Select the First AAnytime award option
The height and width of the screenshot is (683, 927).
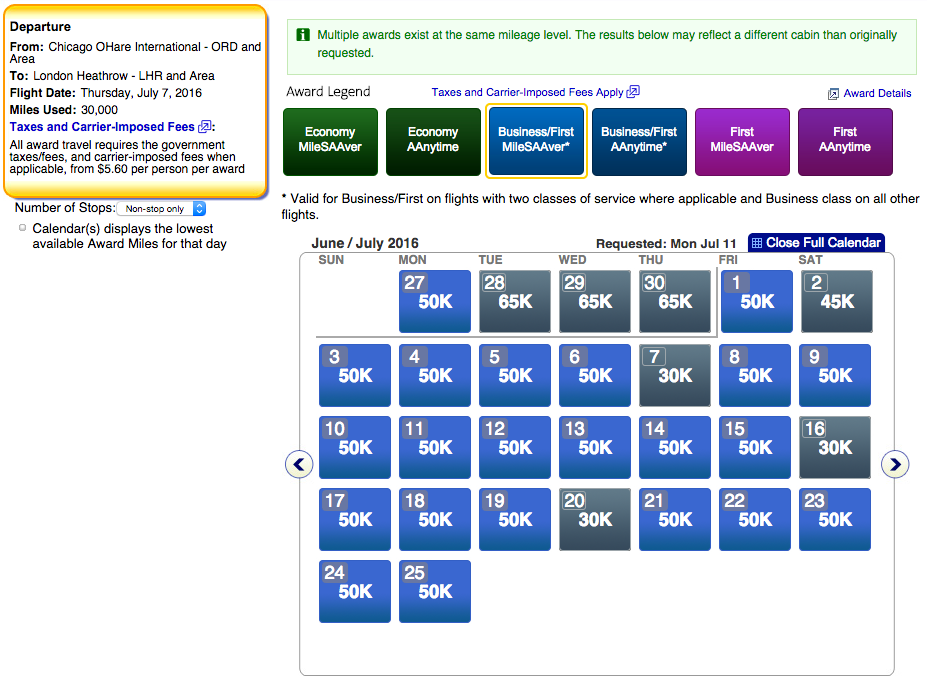coord(845,140)
